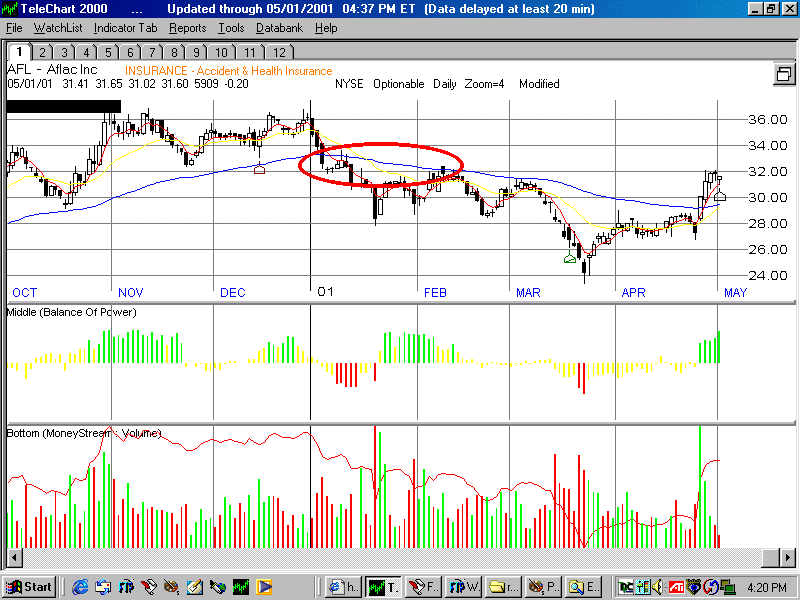Click the DEC month label
The height and width of the screenshot is (600, 800).
(x=233, y=293)
